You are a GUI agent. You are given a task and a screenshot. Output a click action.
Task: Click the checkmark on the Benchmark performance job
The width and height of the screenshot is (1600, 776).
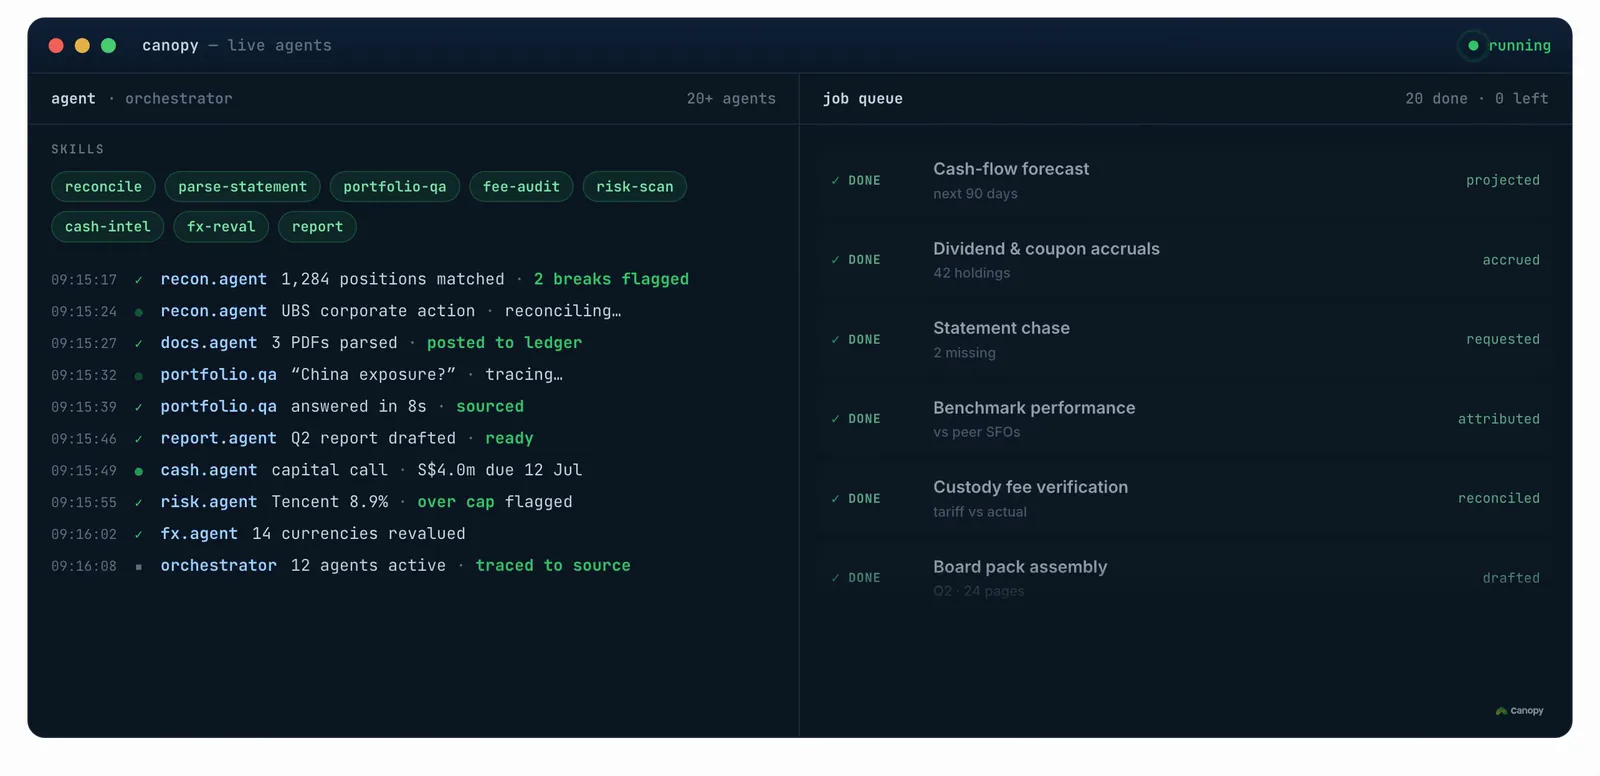[835, 419]
